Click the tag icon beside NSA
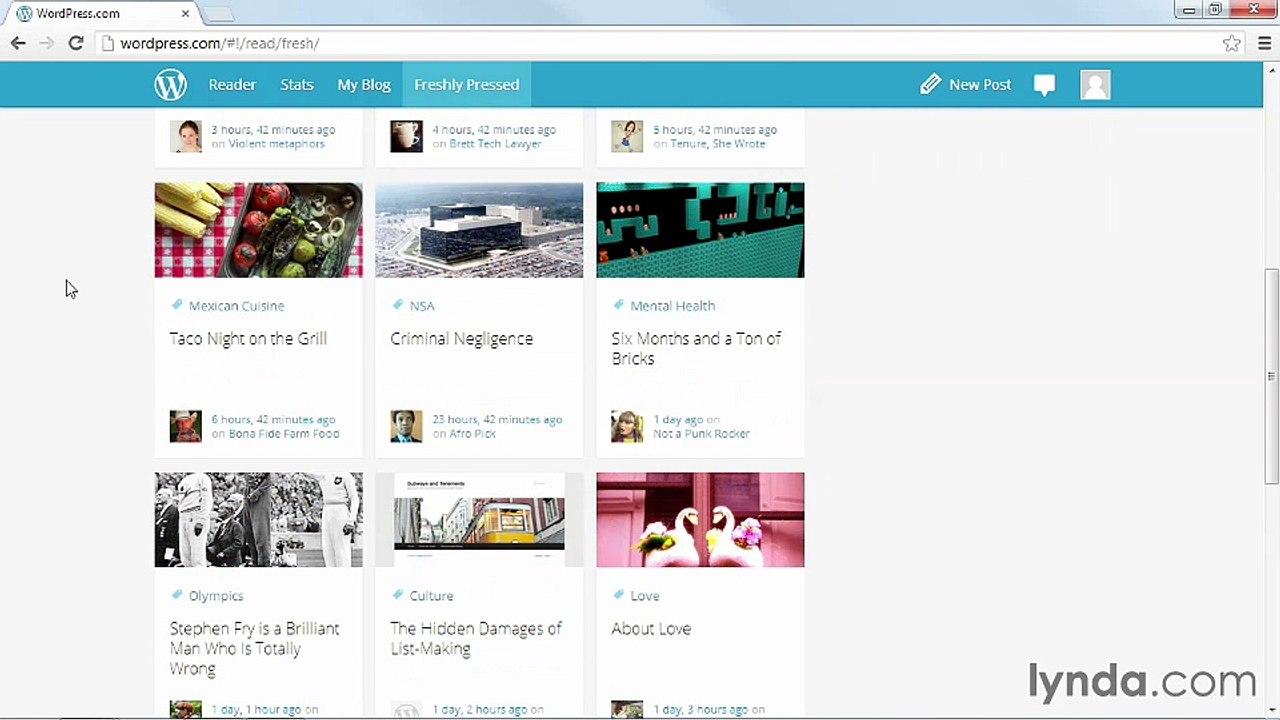 tap(398, 305)
